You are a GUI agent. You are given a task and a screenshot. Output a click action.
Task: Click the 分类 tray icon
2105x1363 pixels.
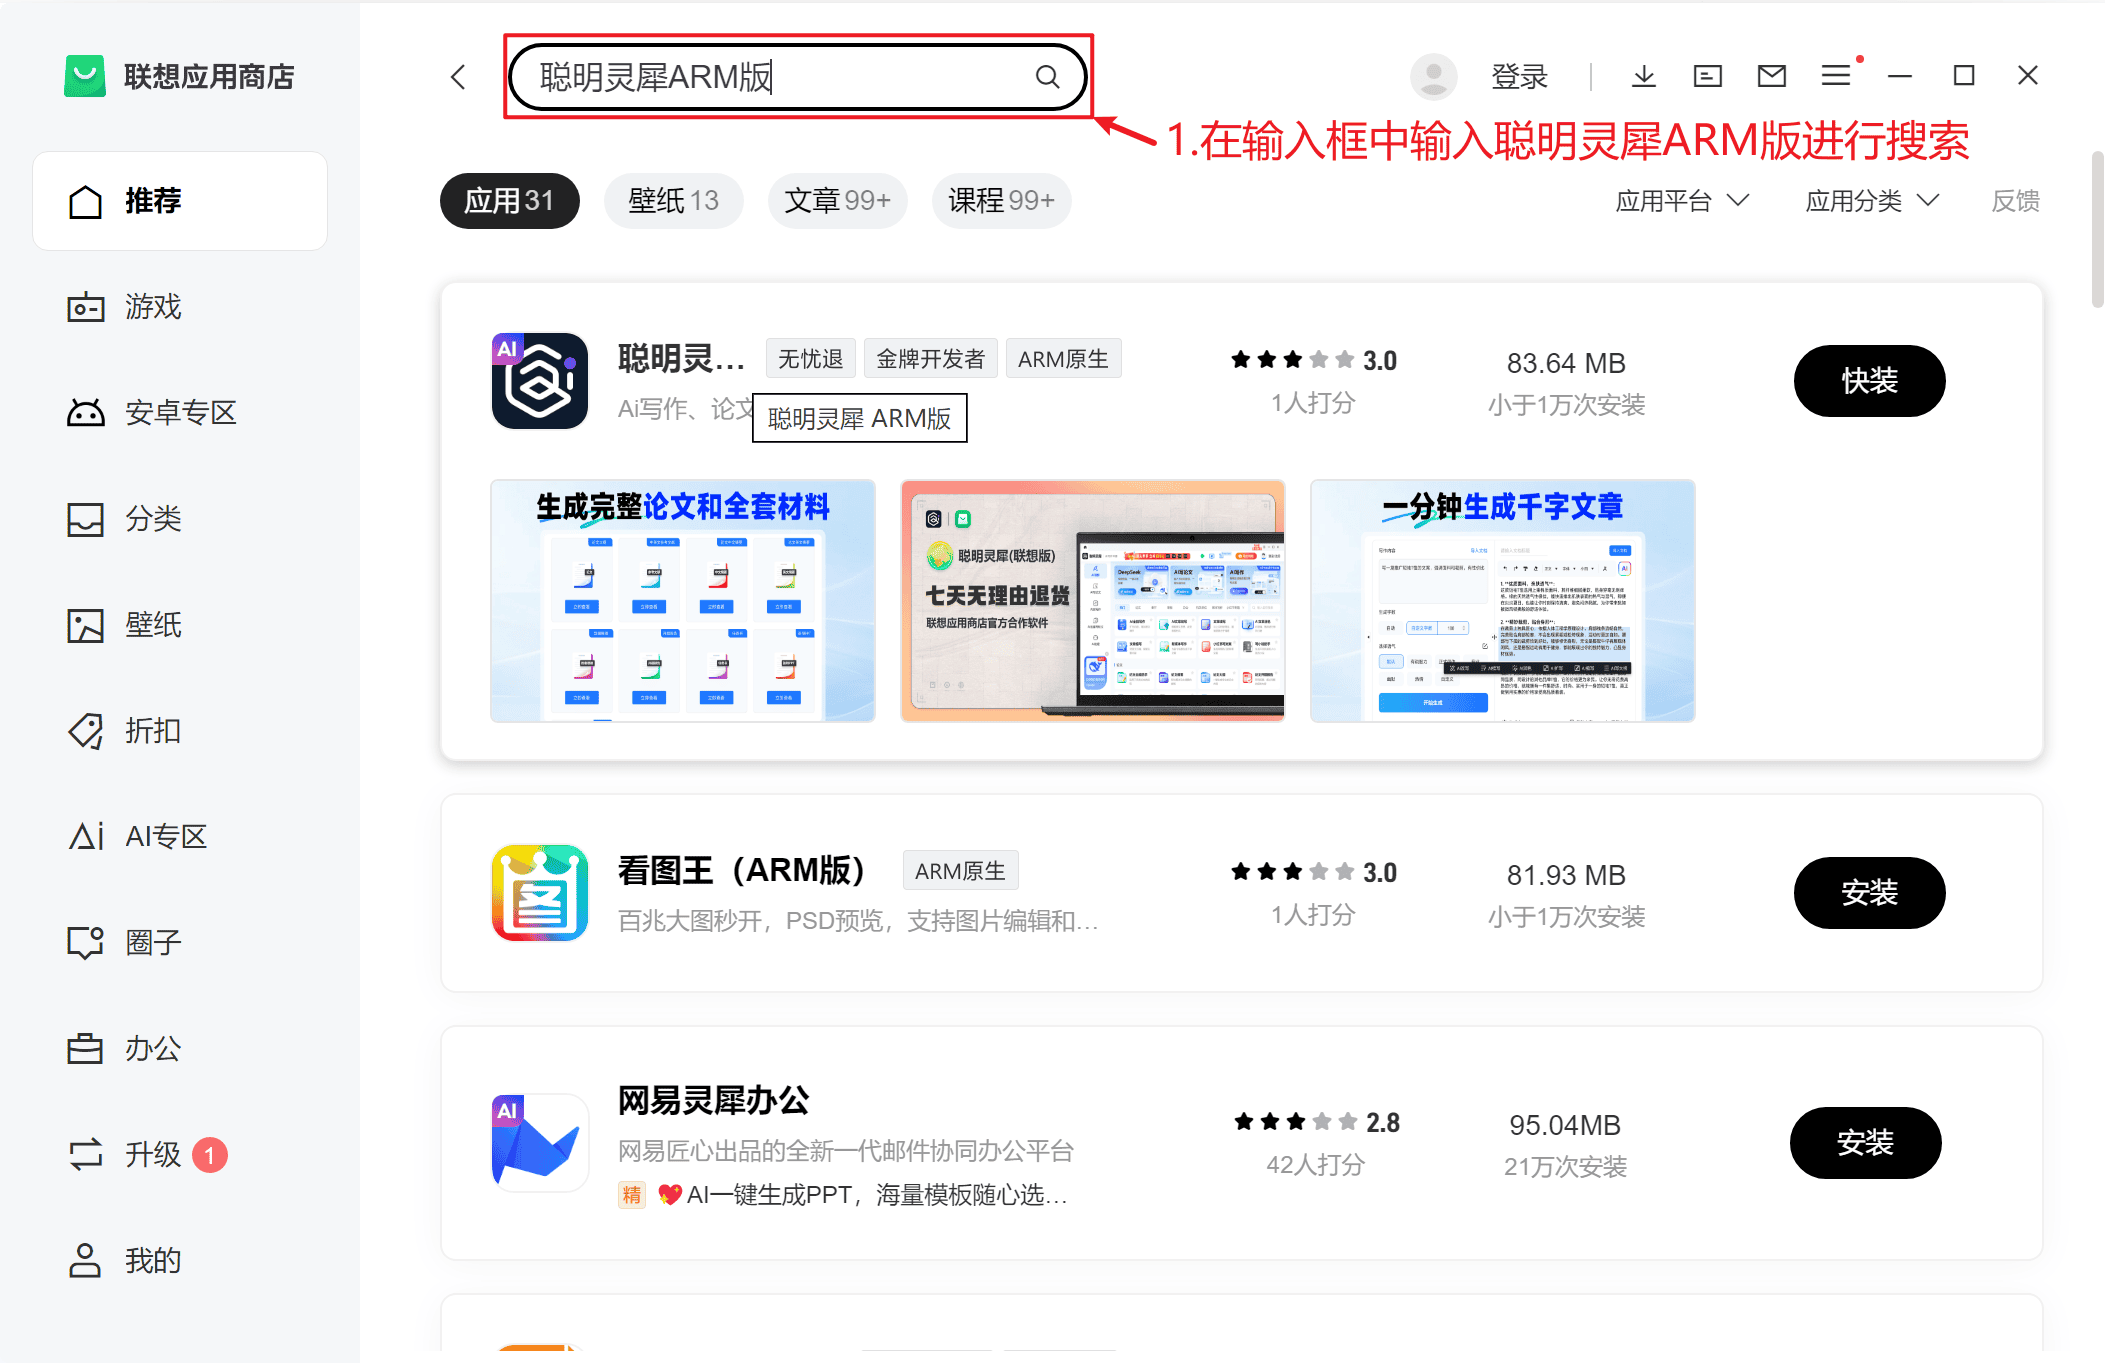(x=85, y=519)
